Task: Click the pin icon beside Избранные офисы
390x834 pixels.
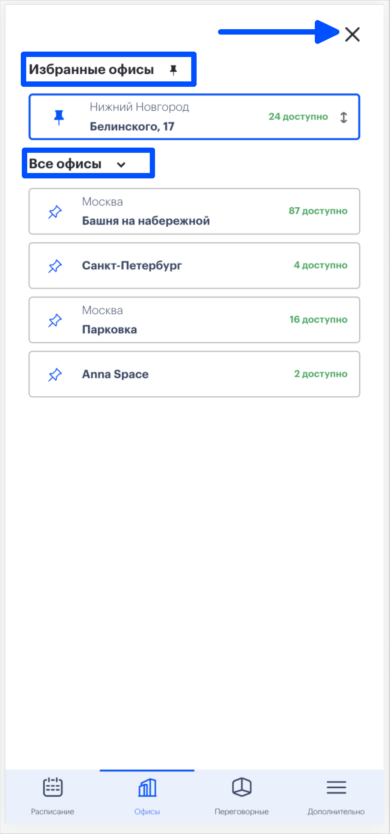Action: (x=173, y=70)
